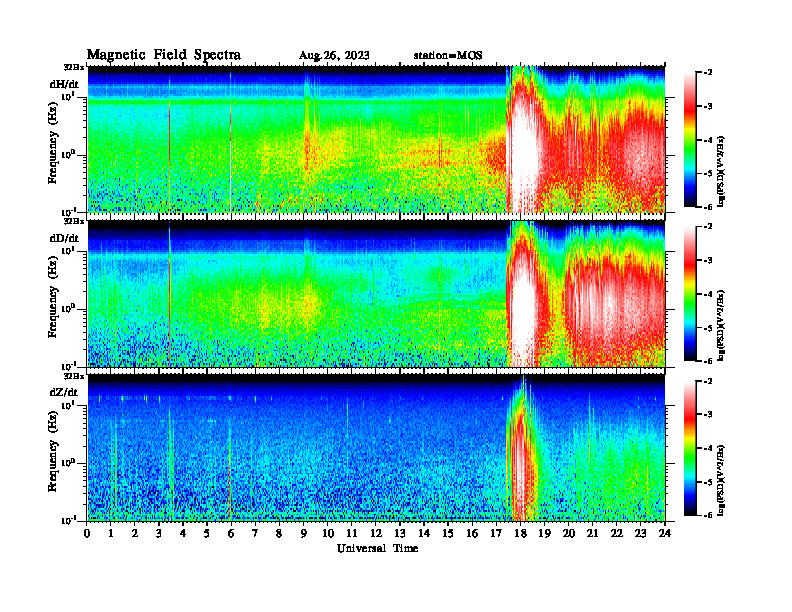Click the dD/dt color scale bar
The height and width of the screenshot is (612, 792).
click(690, 294)
